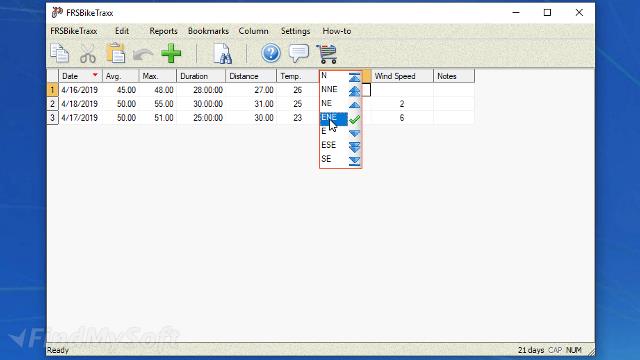Click empty Wind Speed cell in row 1
Image resolution: width=640 pixels, height=360 pixels.
[x=402, y=90]
